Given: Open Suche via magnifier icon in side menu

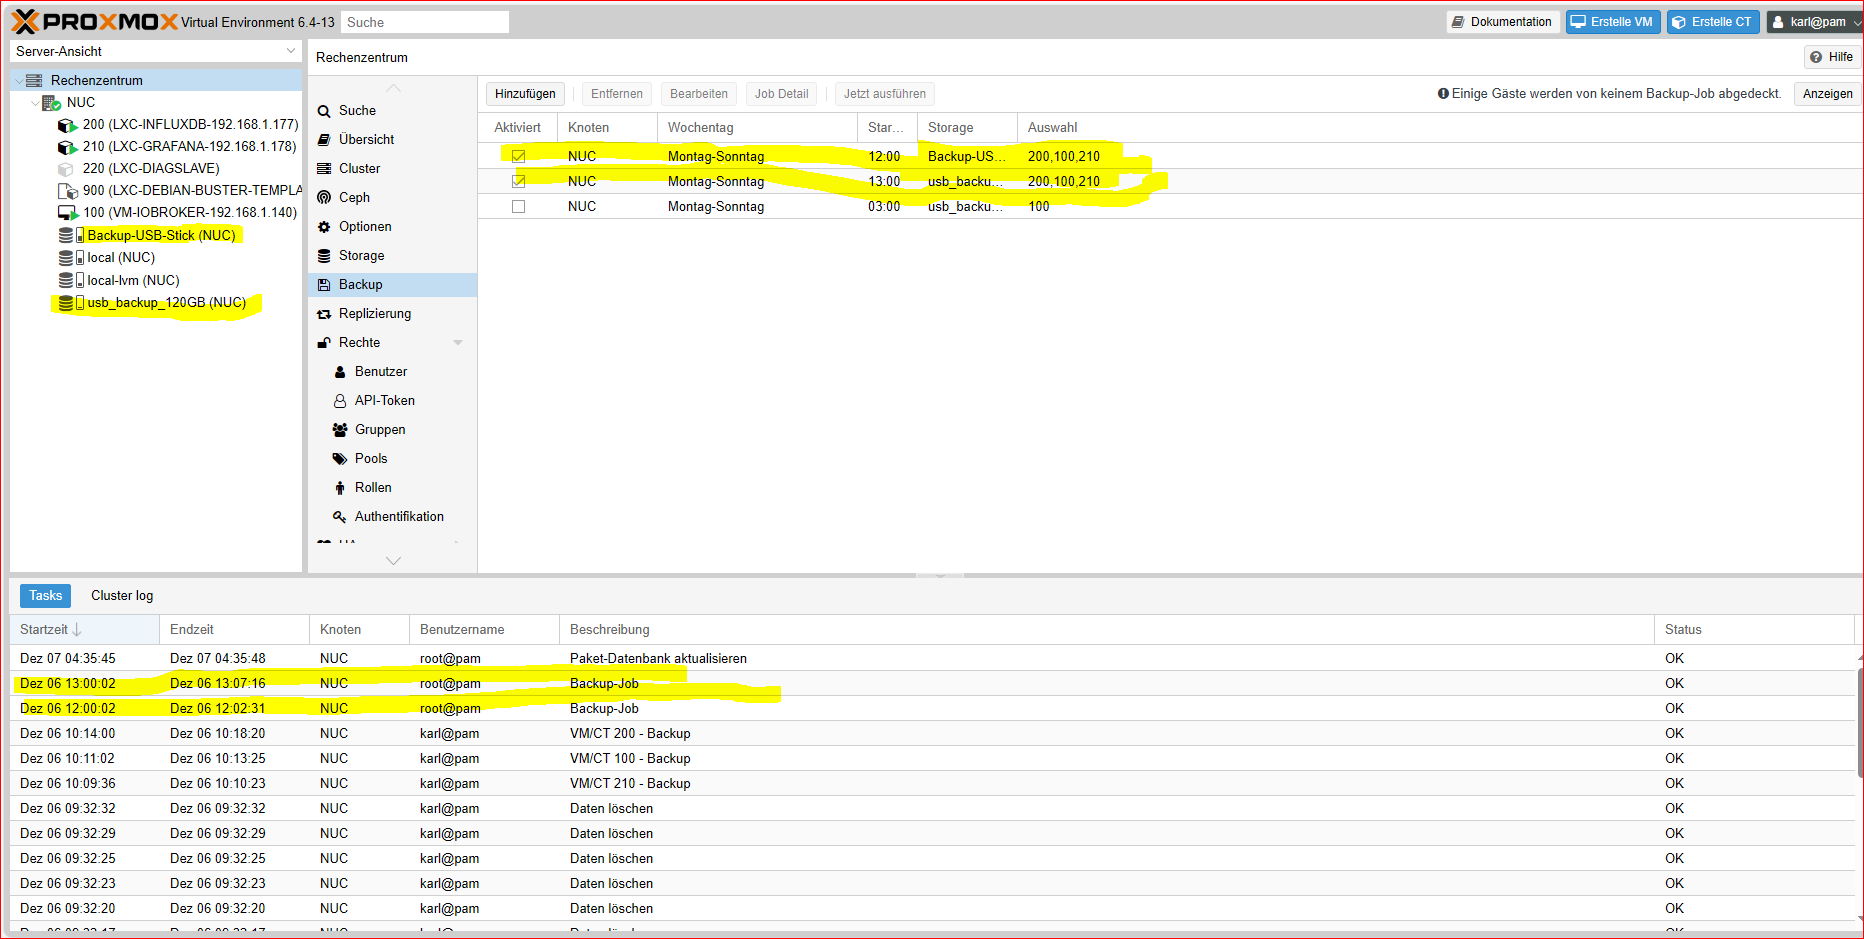Looking at the screenshot, I should pos(324,111).
